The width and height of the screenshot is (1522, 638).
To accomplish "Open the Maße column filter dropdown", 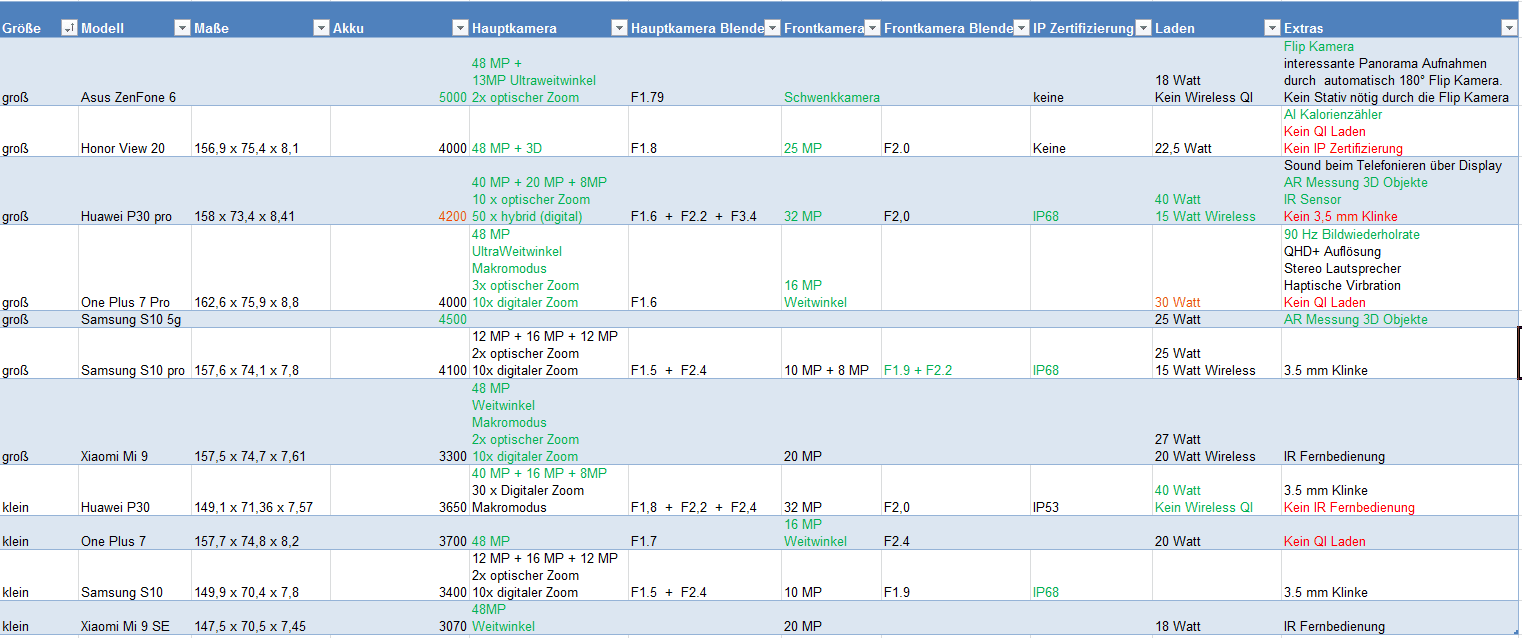I will (x=321, y=28).
